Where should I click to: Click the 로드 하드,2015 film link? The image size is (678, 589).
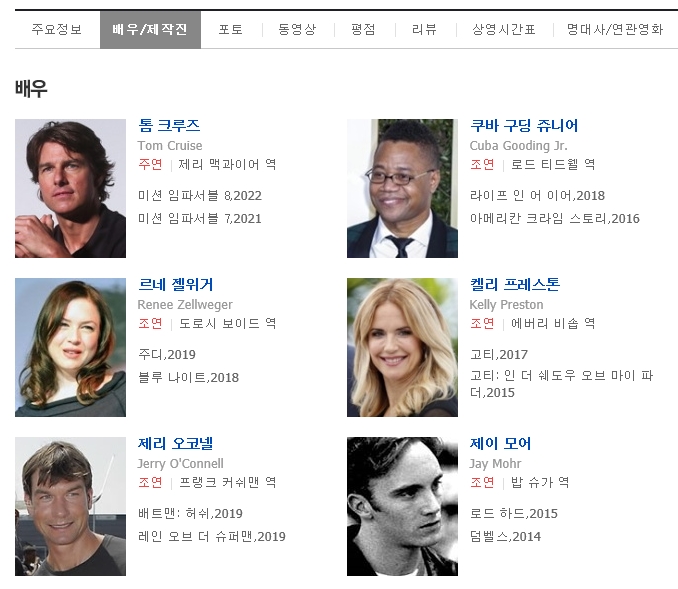coord(514,513)
